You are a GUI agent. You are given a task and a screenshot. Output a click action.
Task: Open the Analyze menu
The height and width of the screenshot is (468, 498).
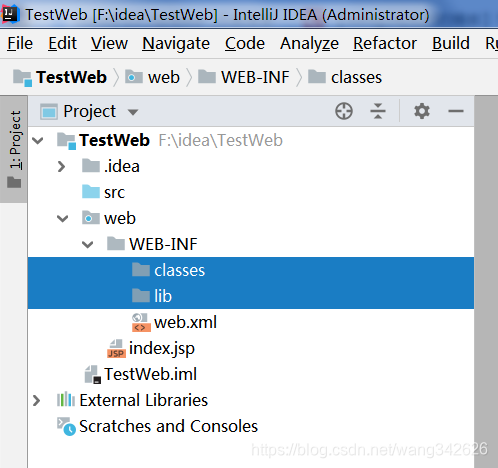coord(309,43)
